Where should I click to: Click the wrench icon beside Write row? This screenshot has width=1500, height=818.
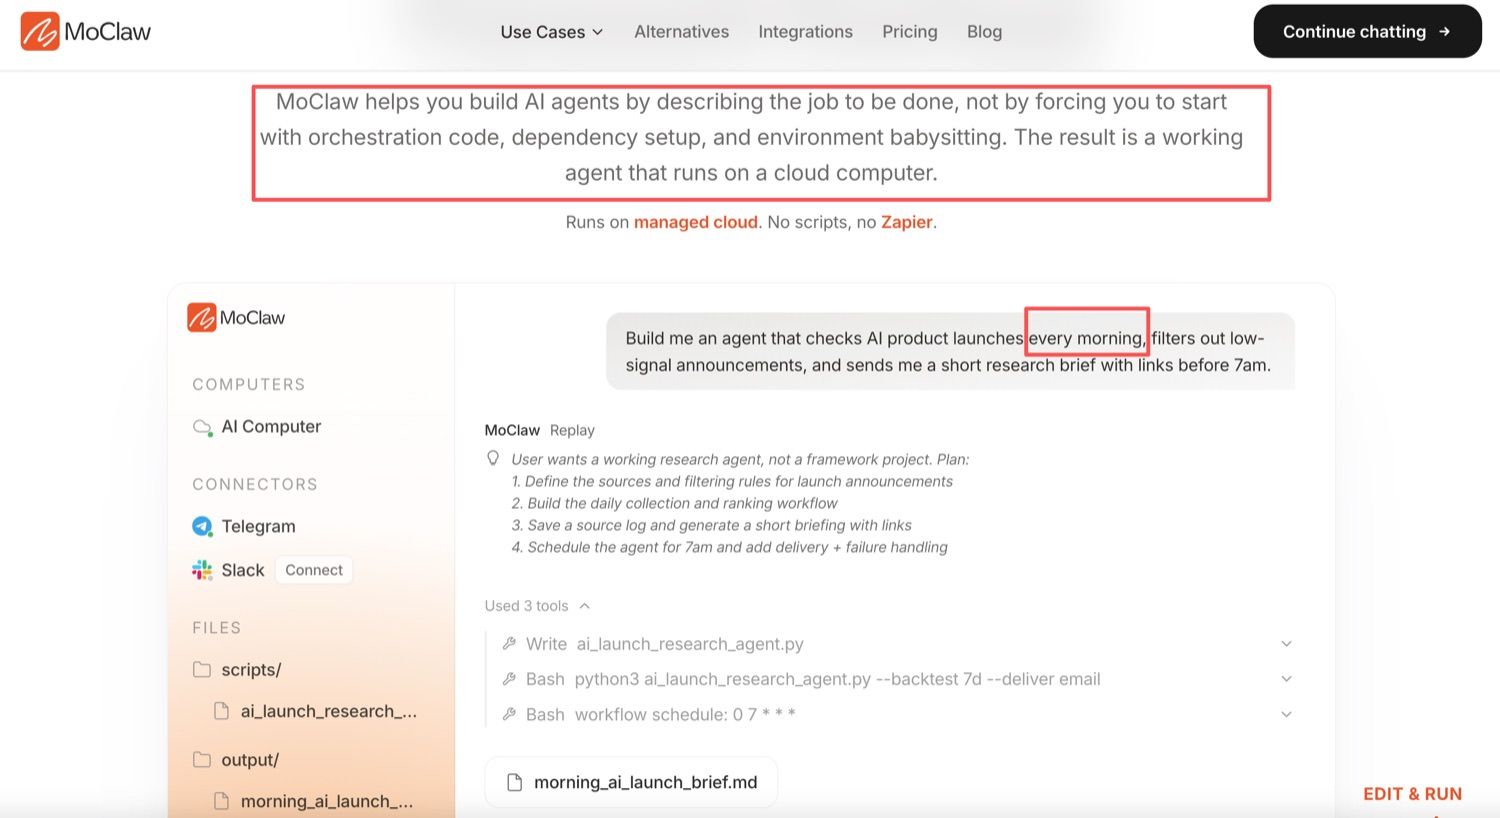509,644
